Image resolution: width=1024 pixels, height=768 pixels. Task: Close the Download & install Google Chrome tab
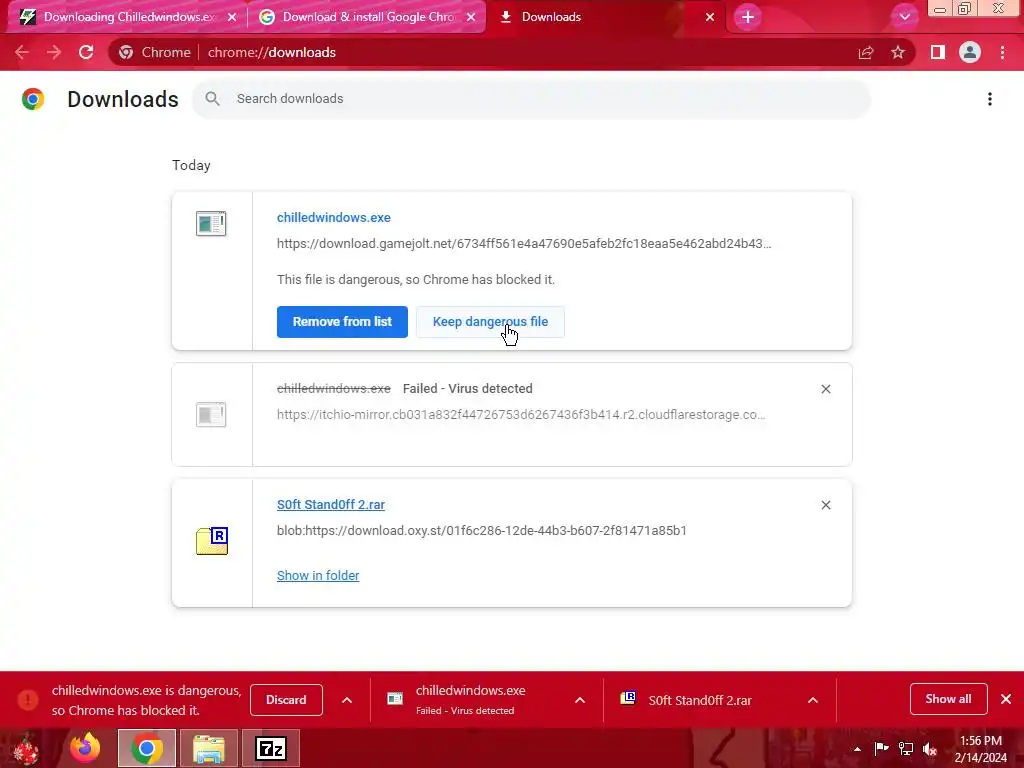click(x=471, y=17)
